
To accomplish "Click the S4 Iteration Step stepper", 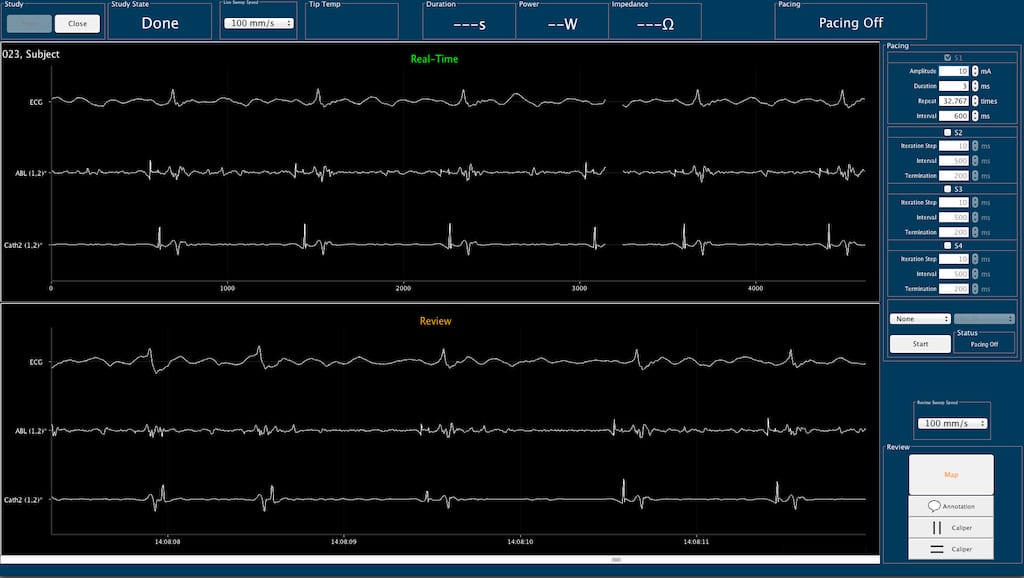I will point(975,259).
